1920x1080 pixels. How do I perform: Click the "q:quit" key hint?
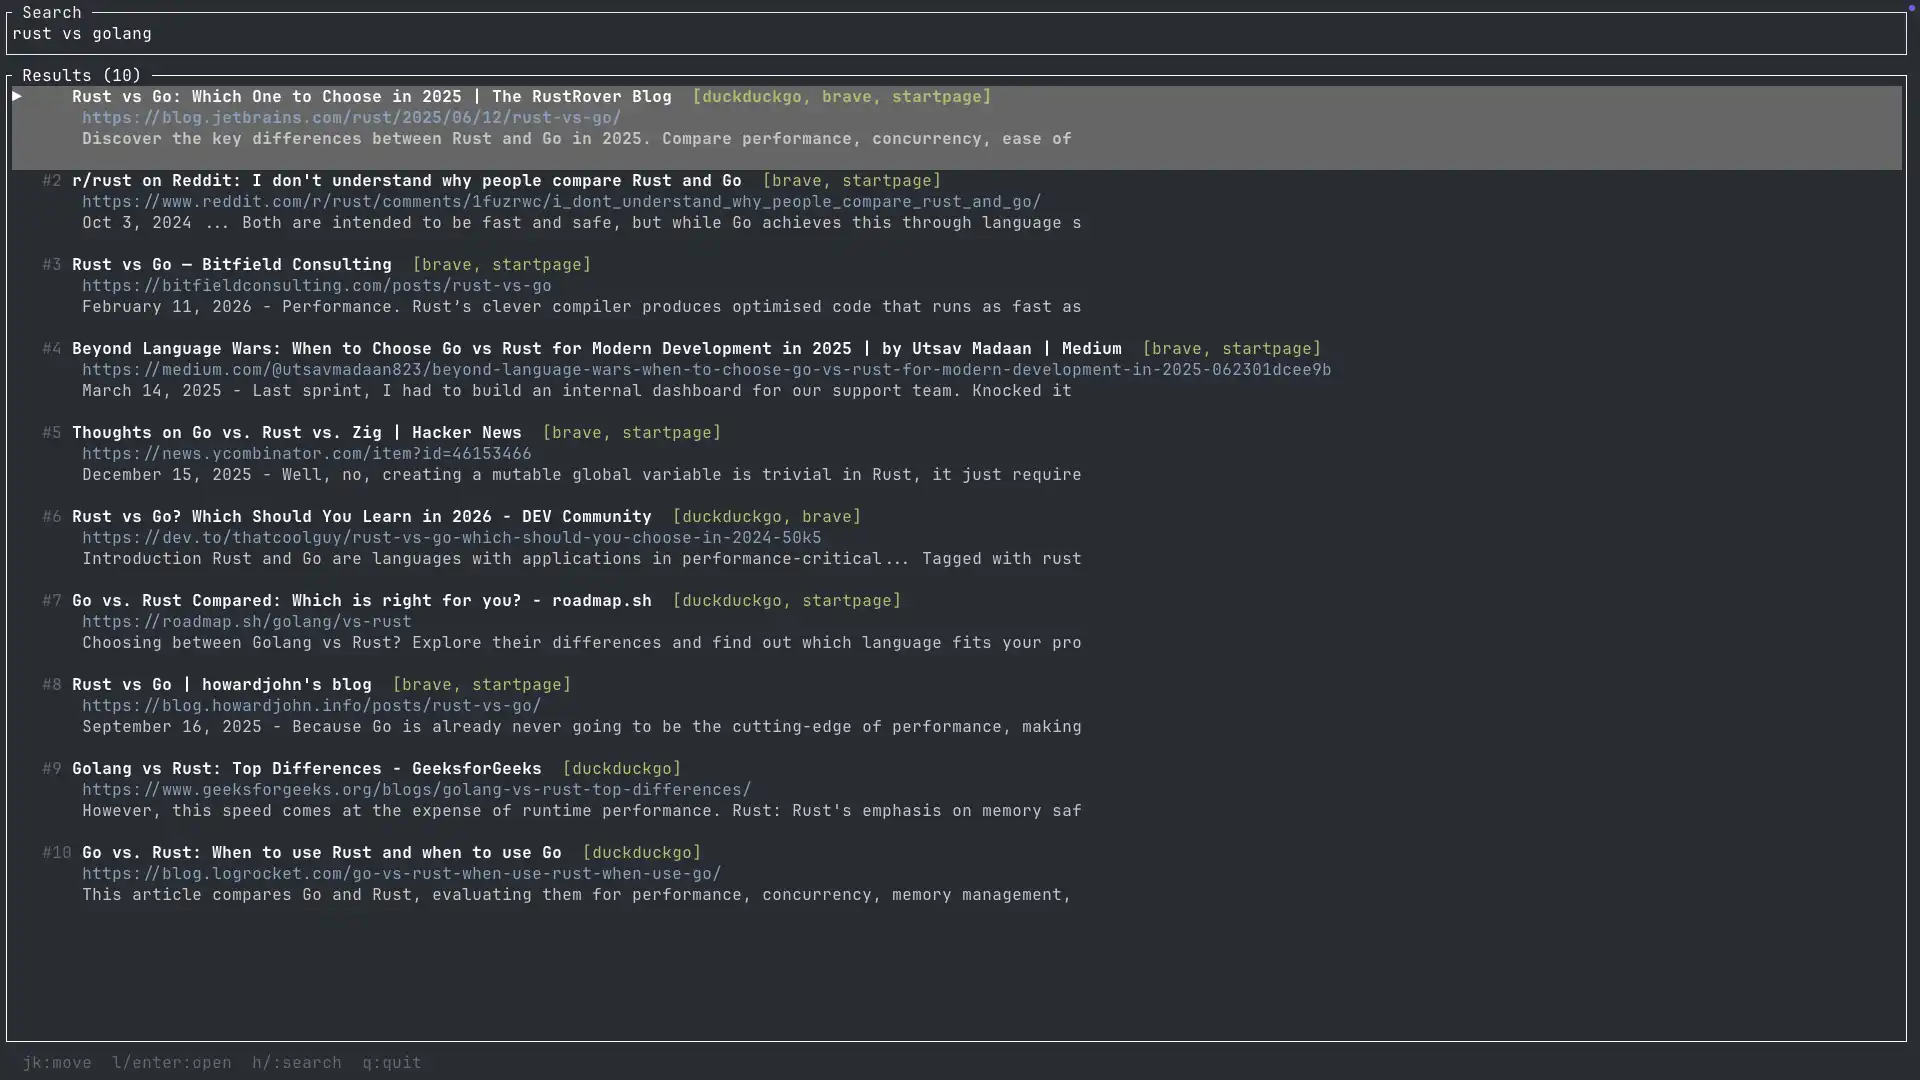click(392, 1063)
